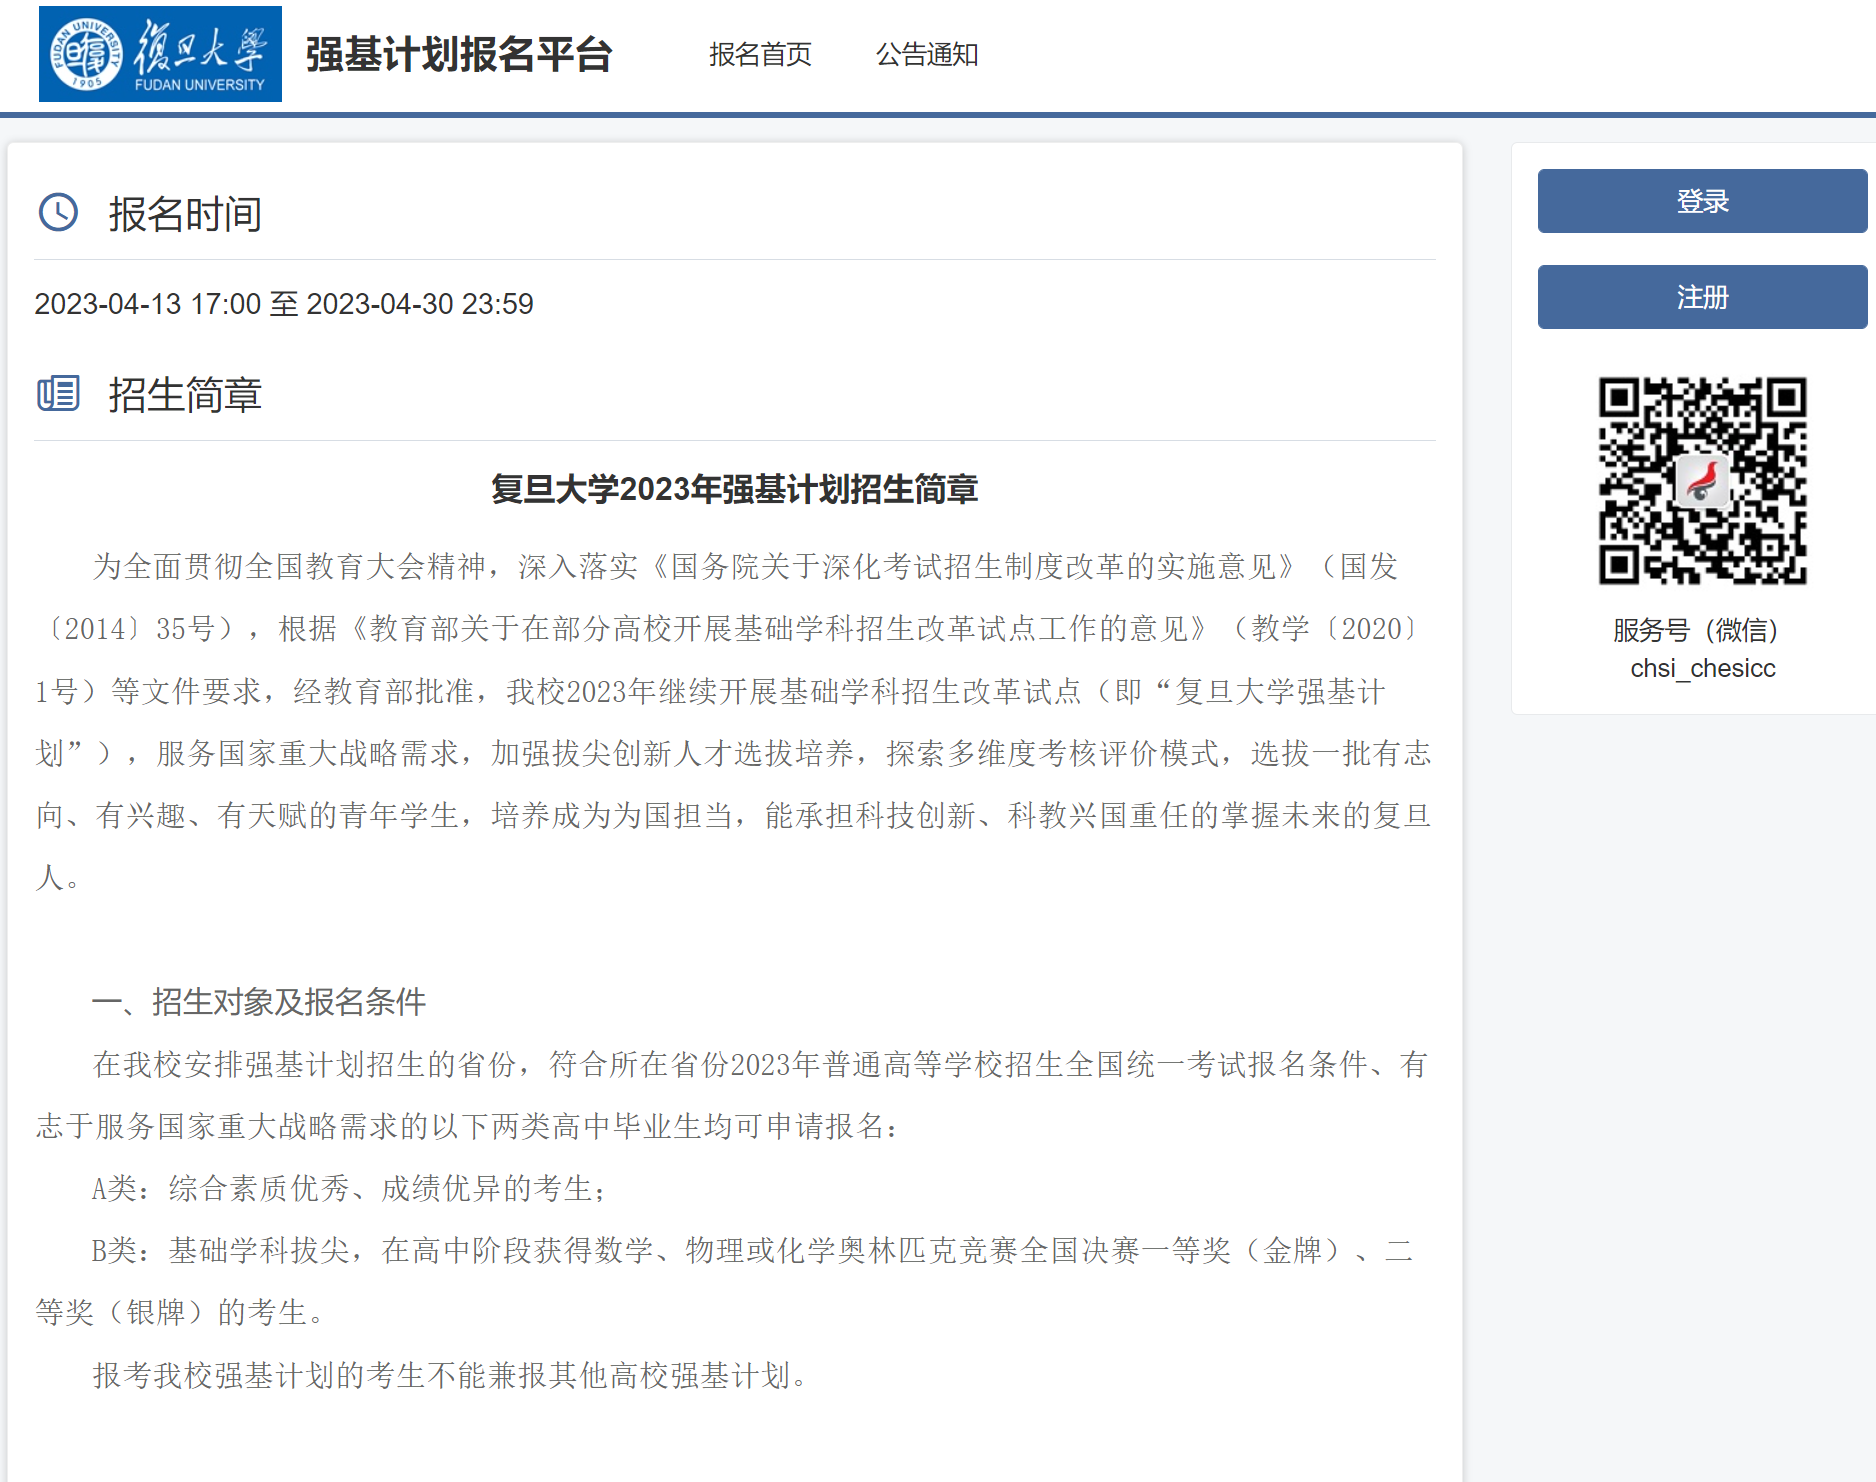Click the chsi_chesicc account name
This screenshot has width=1876, height=1482.
click(1702, 668)
